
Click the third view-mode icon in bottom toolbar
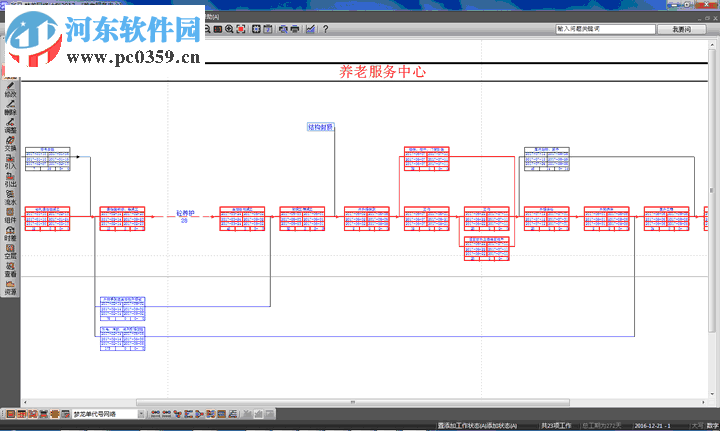click(33, 414)
